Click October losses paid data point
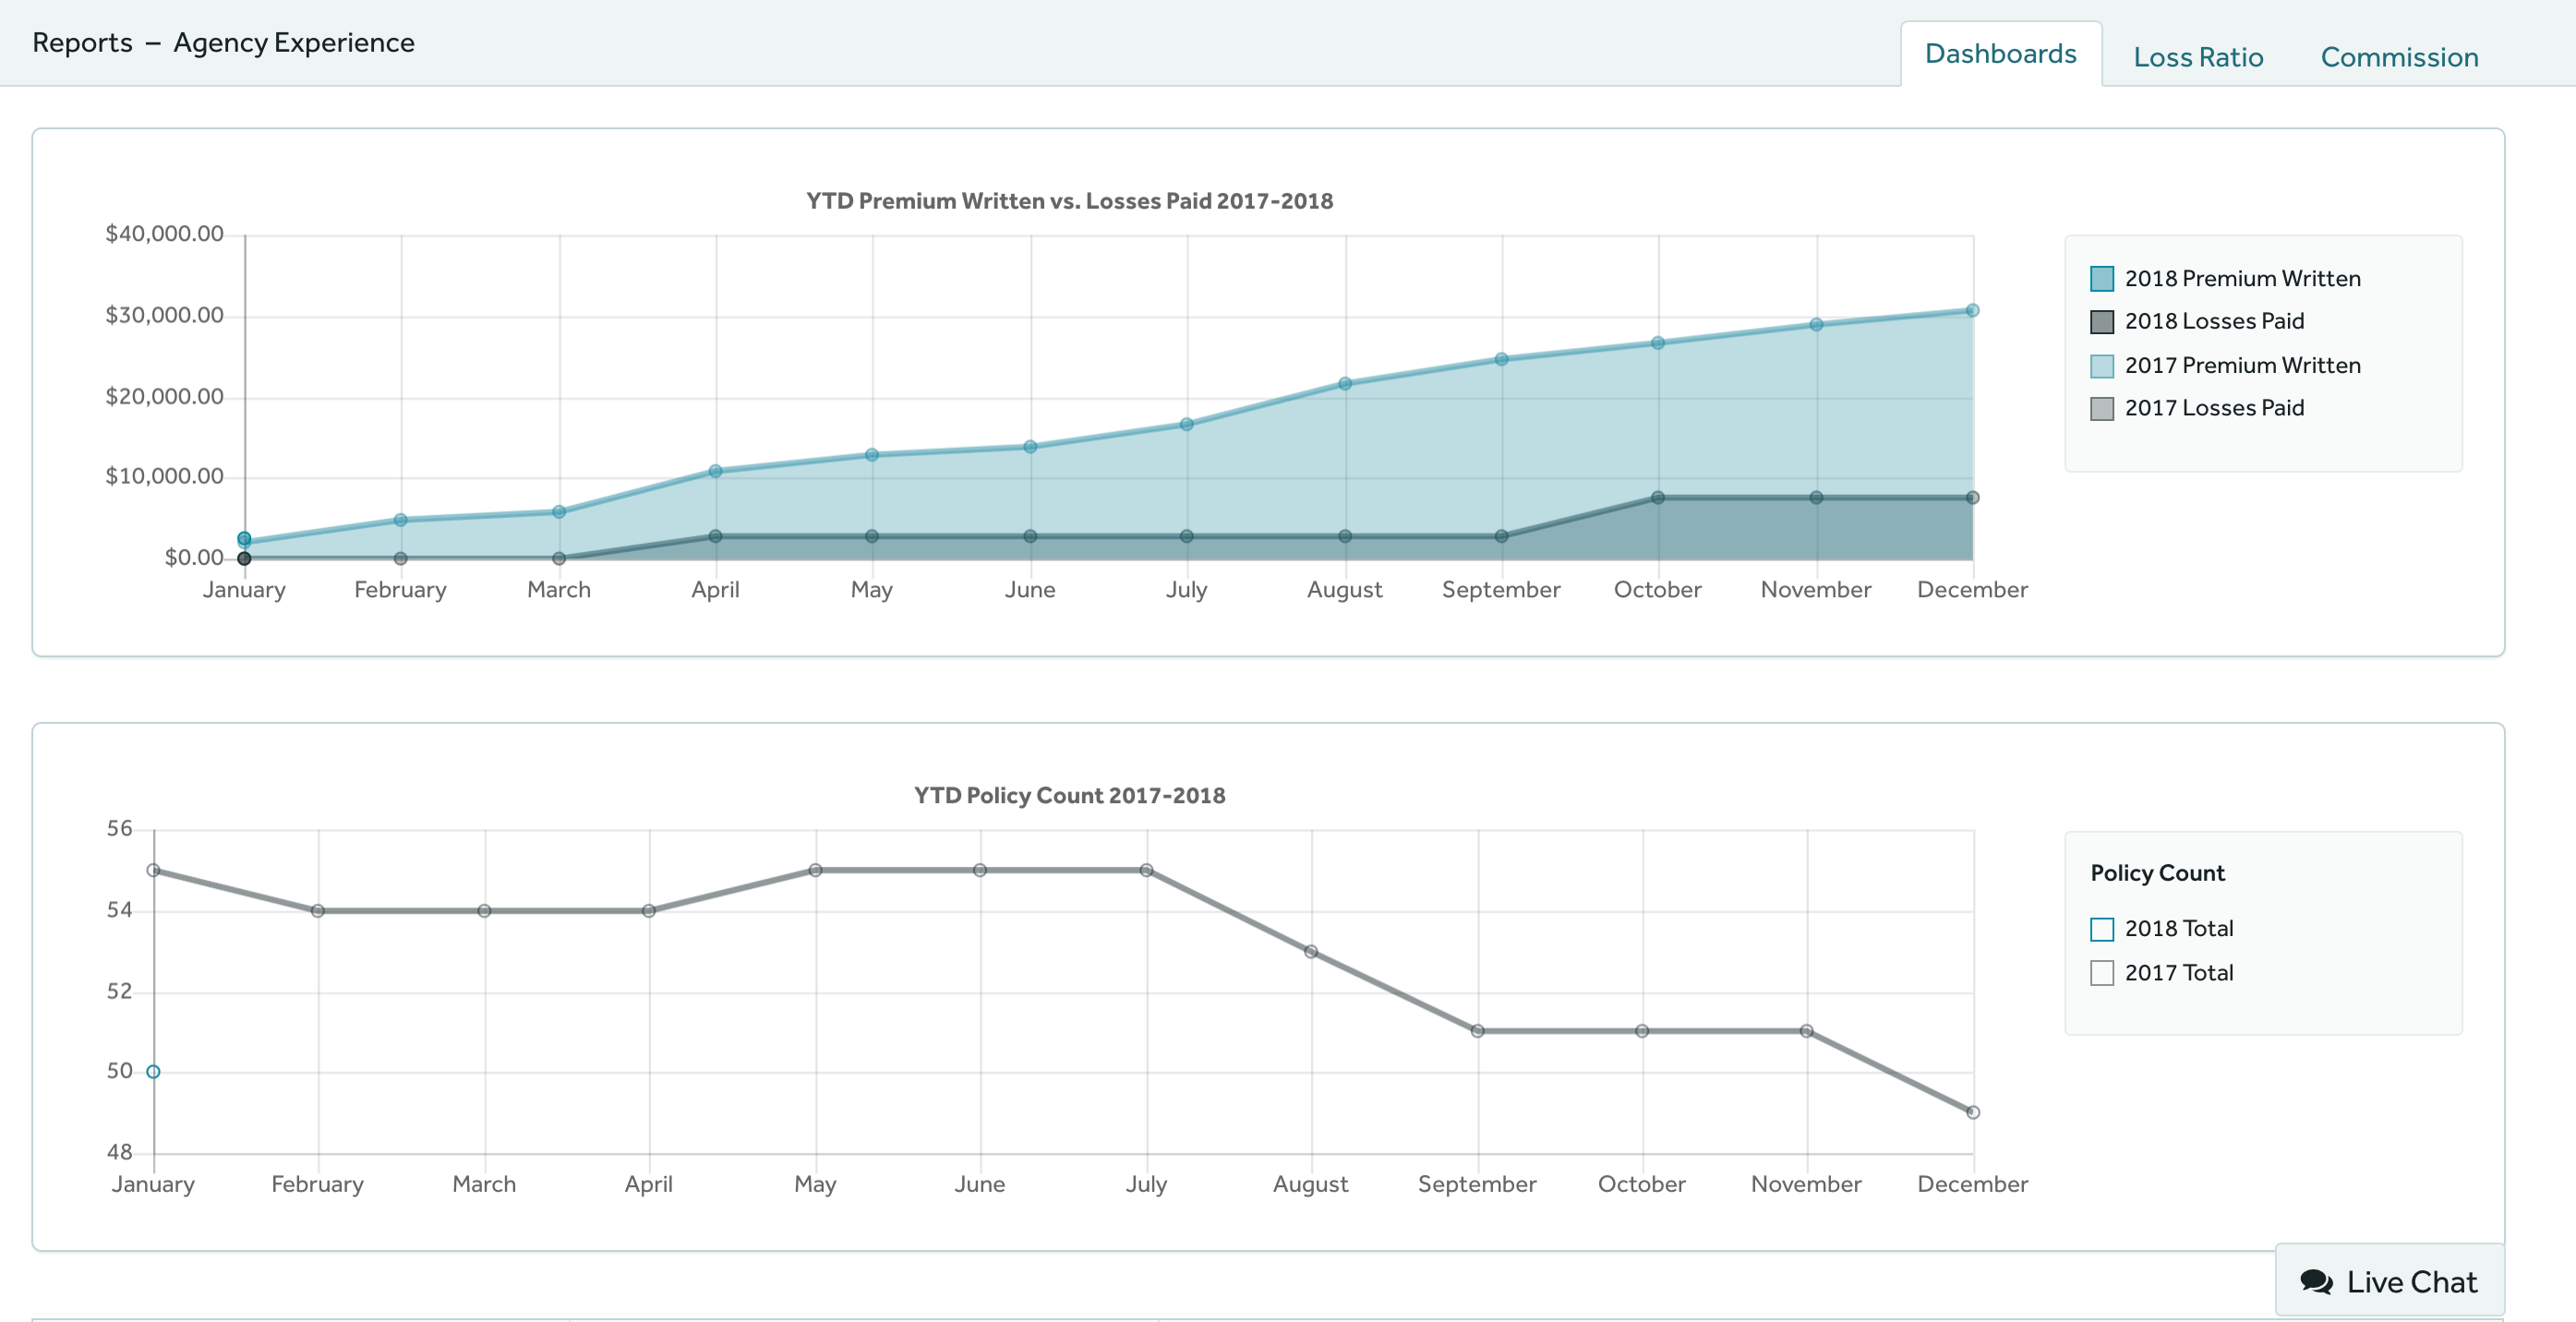 click(1657, 497)
